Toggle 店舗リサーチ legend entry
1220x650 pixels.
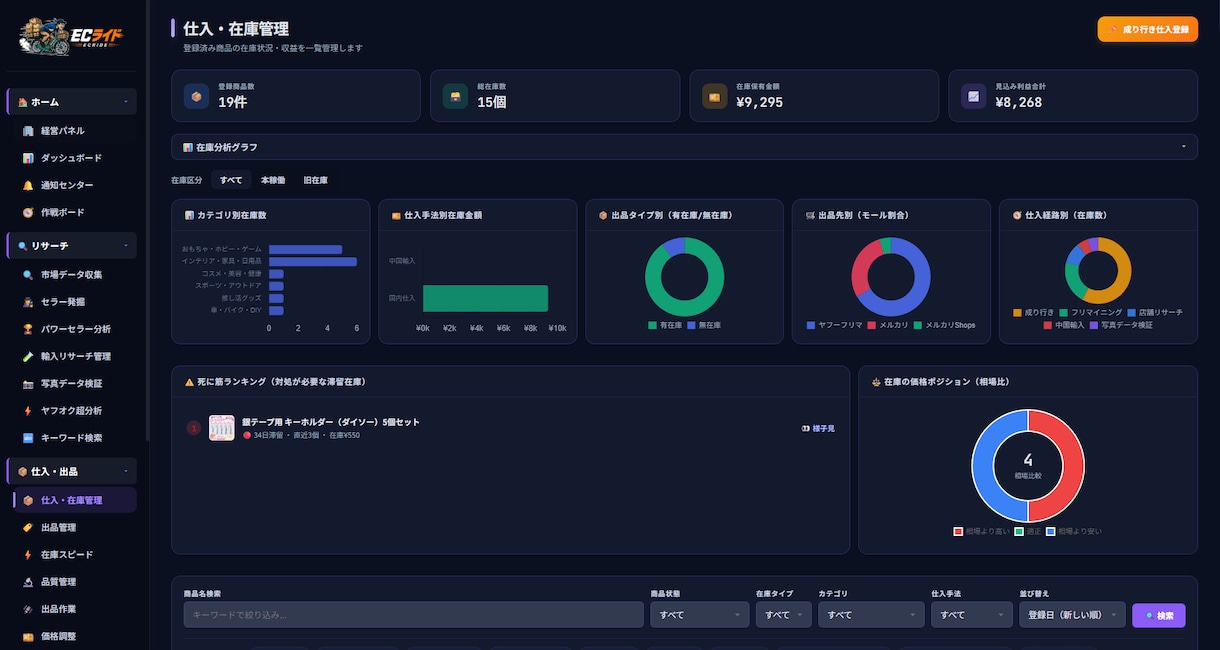[x=1154, y=312]
